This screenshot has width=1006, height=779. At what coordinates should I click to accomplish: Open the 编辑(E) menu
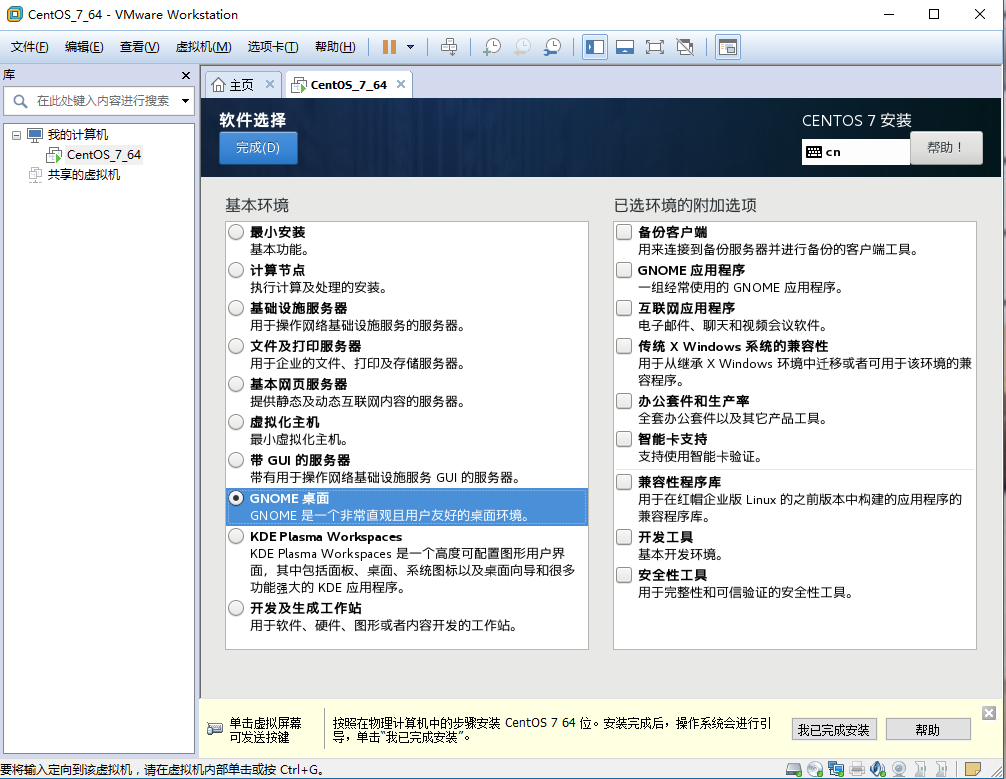84,47
